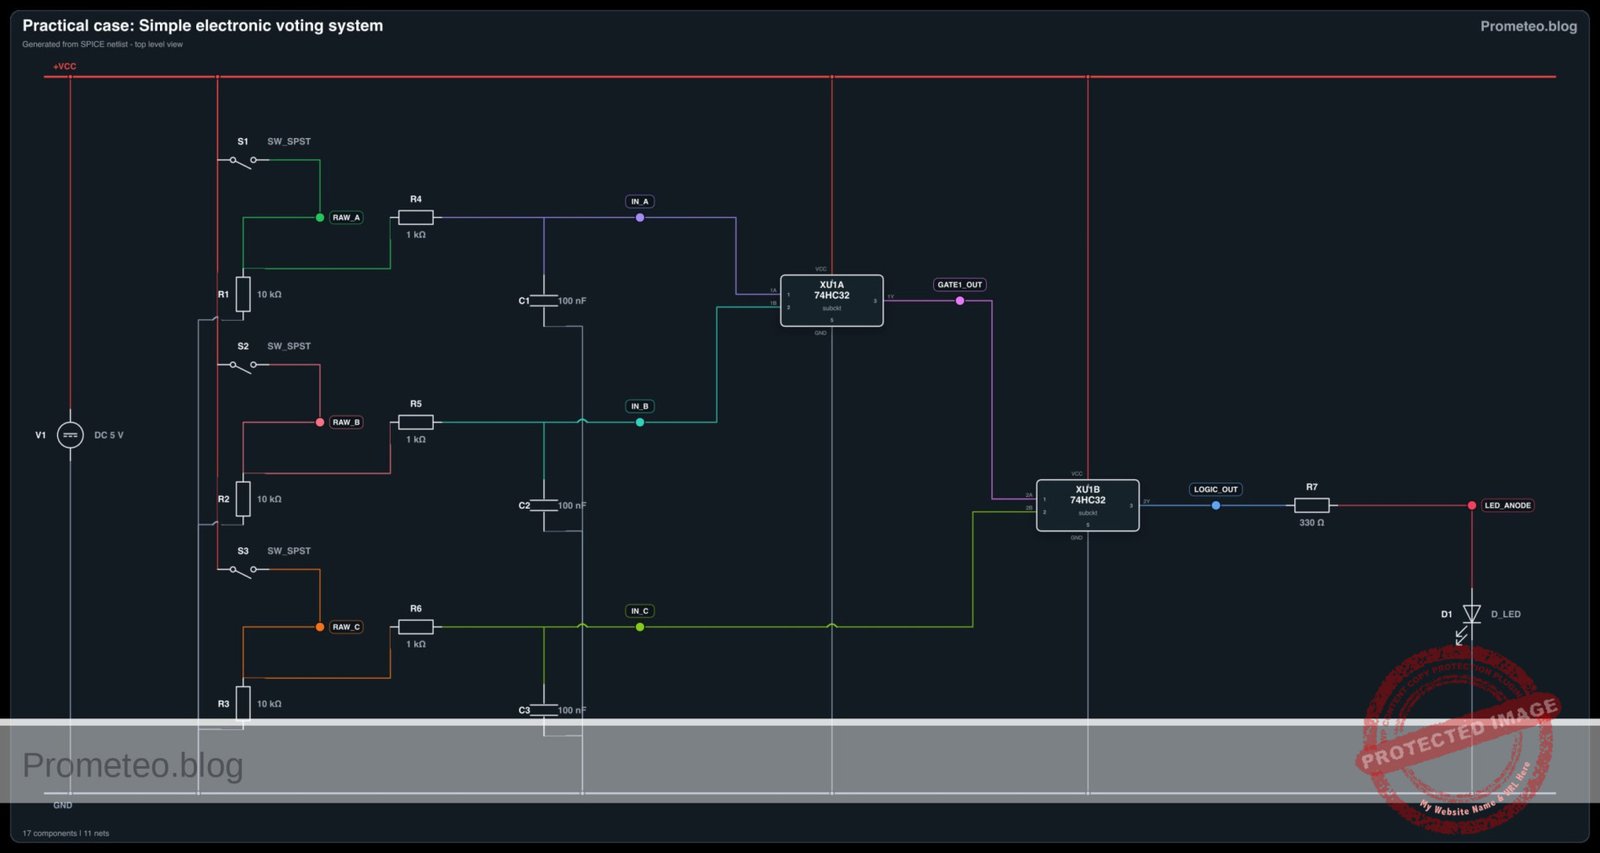
Task: Select the V1 DC voltage source symbol
Action: 70,435
